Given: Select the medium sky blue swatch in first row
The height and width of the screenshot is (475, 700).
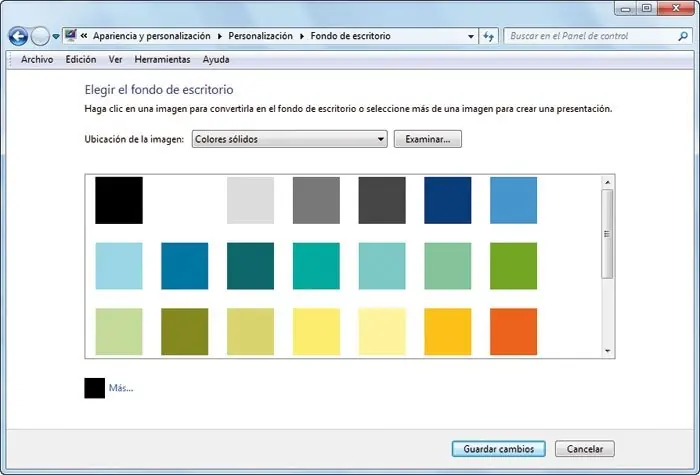Looking at the screenshot, I should (x=513, y=200).
